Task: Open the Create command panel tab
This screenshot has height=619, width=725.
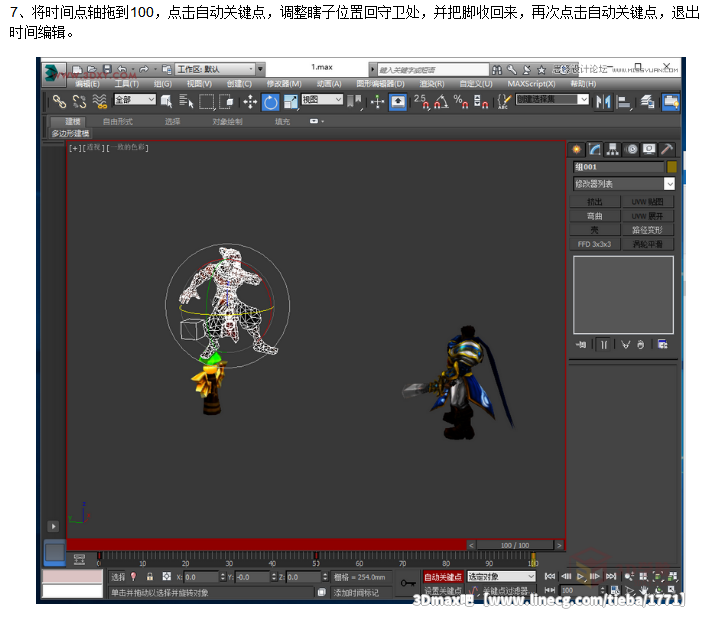Action: [577, 149]
